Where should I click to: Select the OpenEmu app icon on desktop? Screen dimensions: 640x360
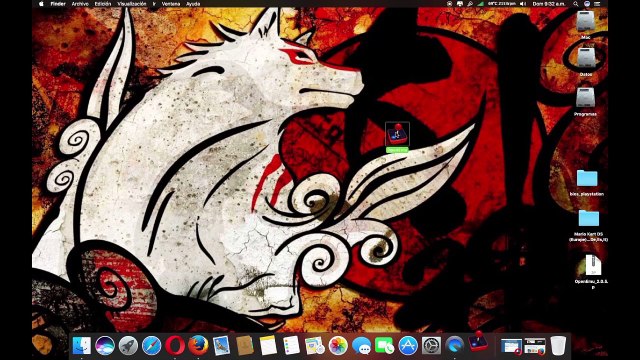397,134
